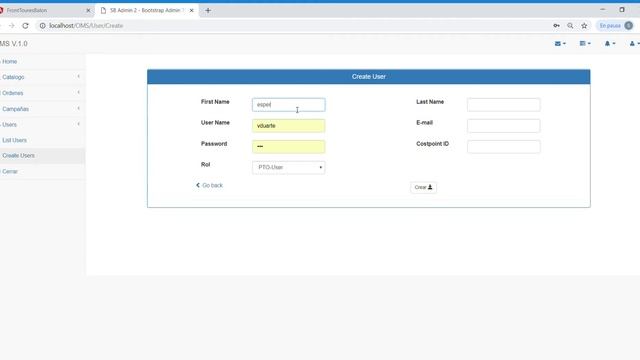Expand the Campañas sidebar menu
Screen dimensions: 640x360
click(x=41, y=109)
